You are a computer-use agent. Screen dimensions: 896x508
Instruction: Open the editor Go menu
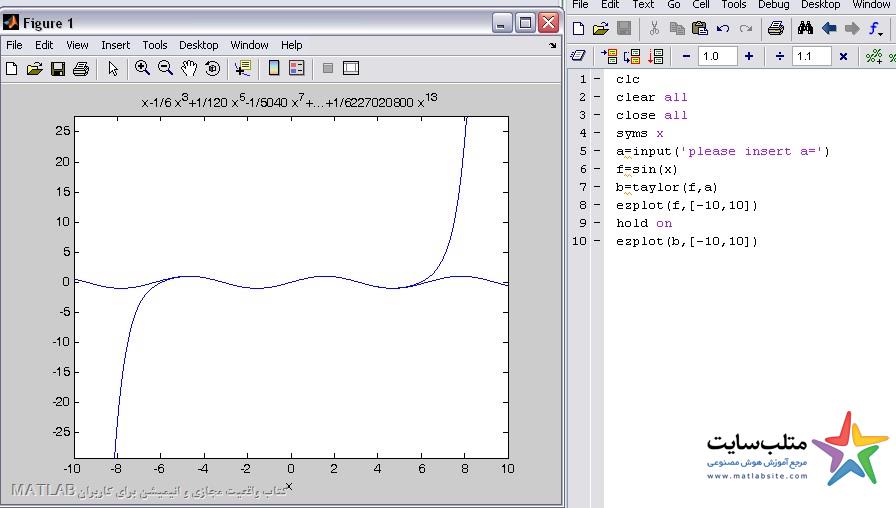click(674, 5)
